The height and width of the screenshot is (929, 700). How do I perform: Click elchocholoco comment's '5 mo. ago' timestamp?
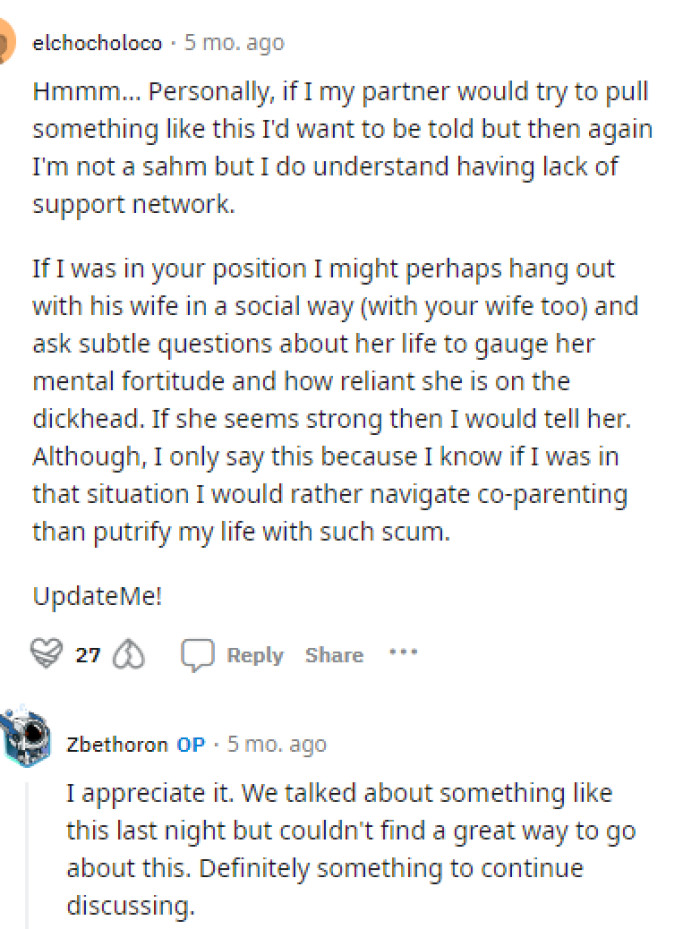pos(234,43)
